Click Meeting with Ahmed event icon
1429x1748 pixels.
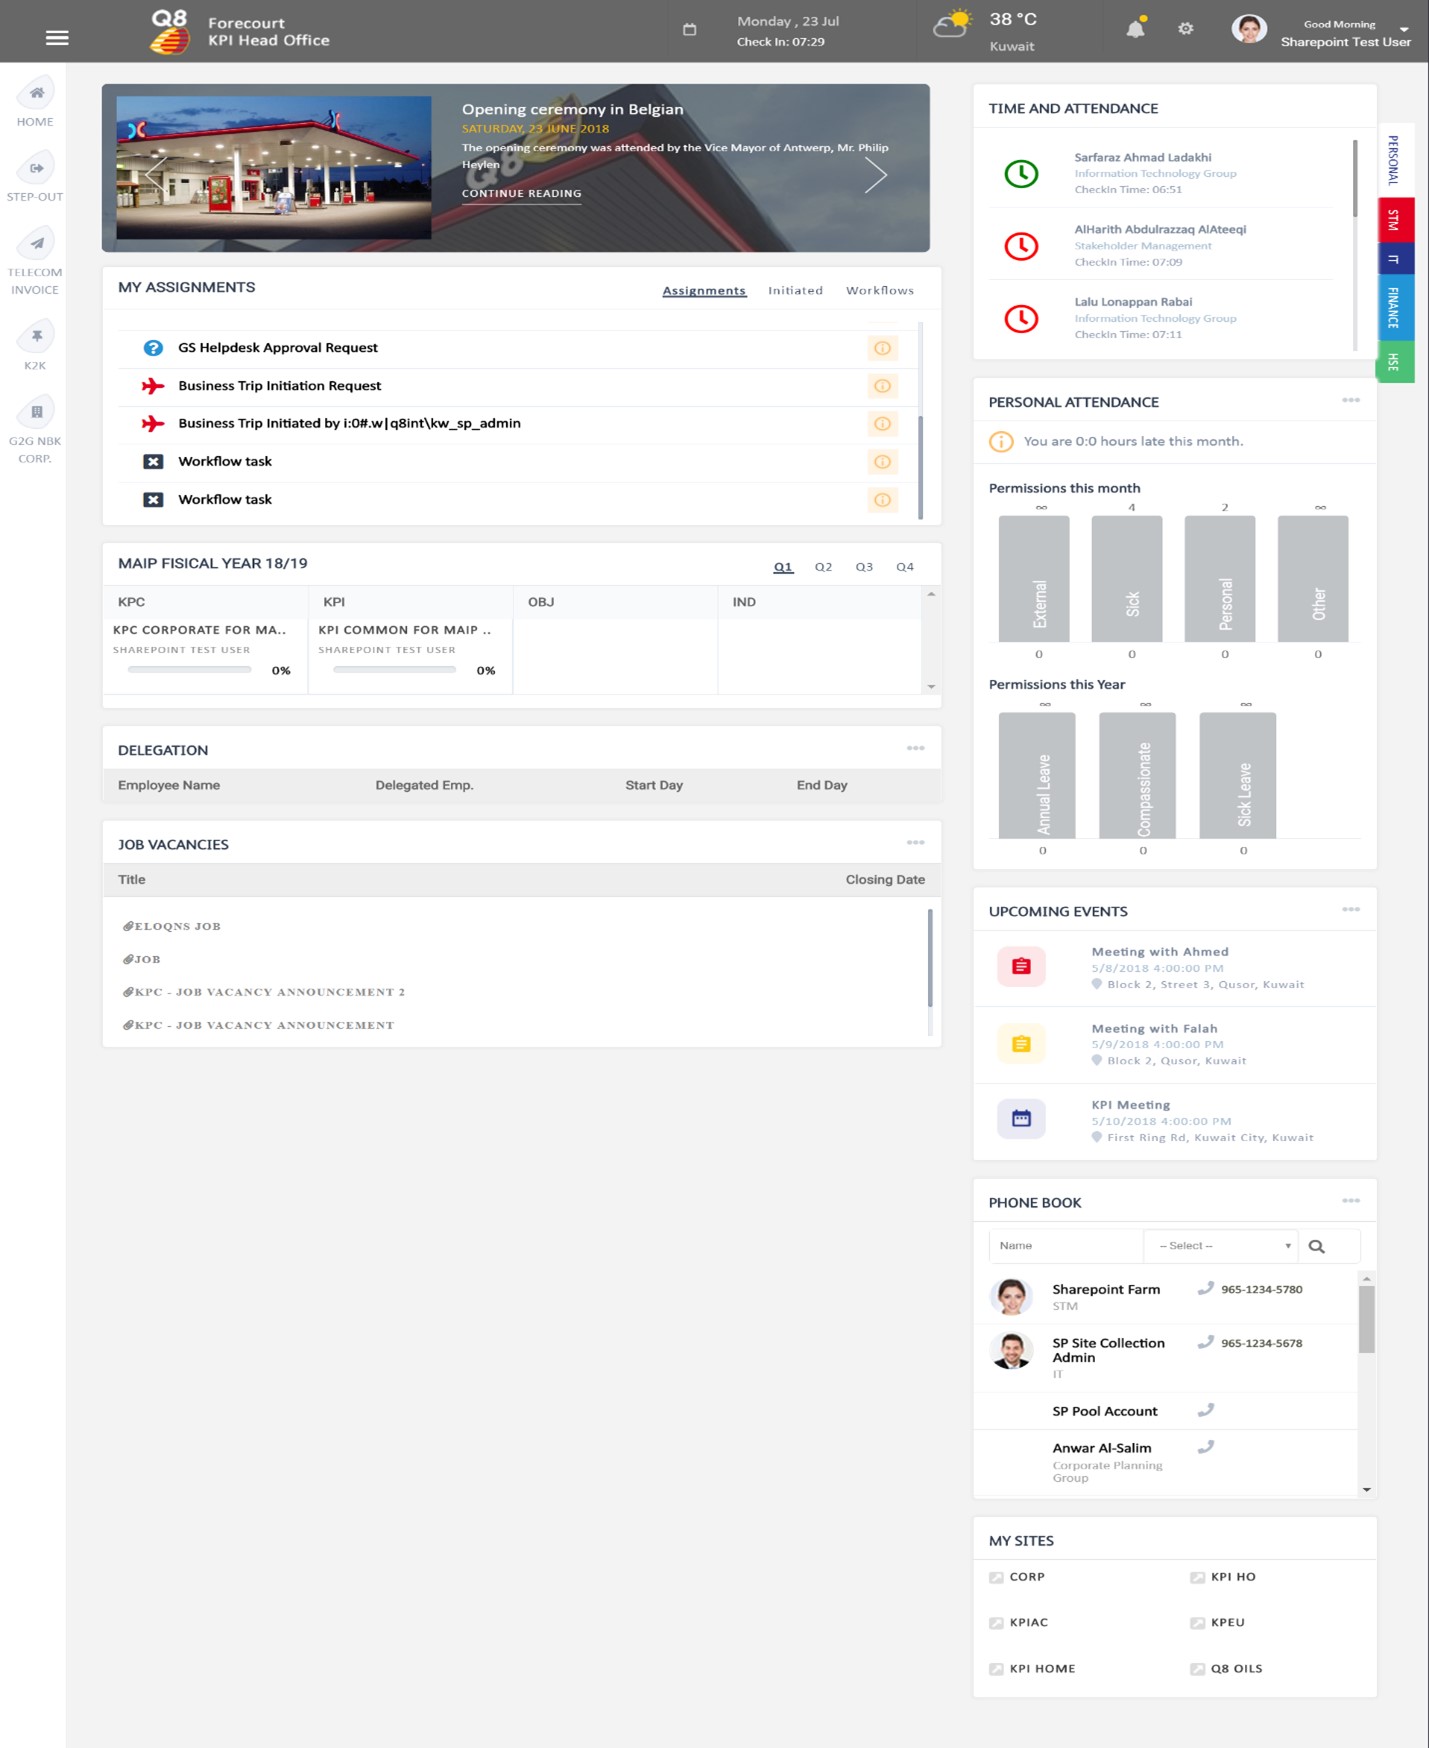click(1021, 966)
